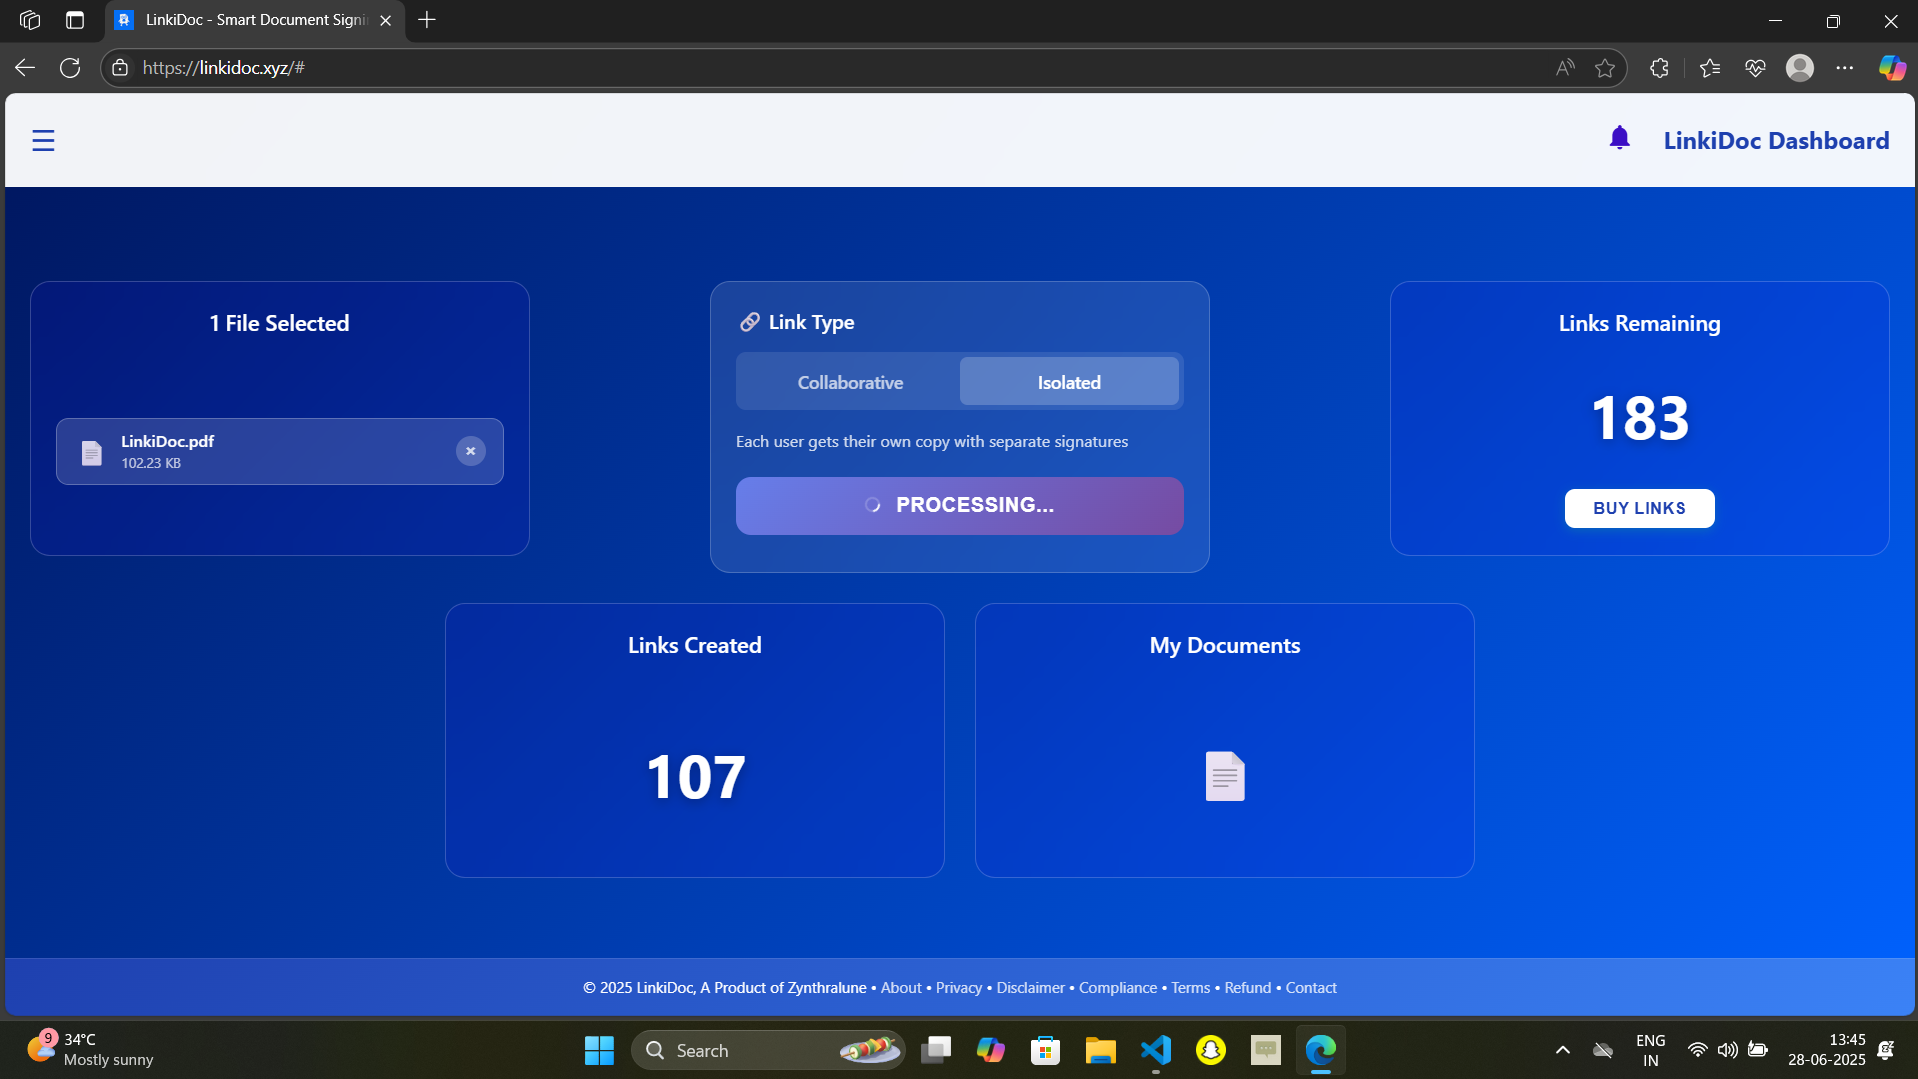Open Wi-Fi network settings
The image size is (1918, 1079).
(1697, 1050)
